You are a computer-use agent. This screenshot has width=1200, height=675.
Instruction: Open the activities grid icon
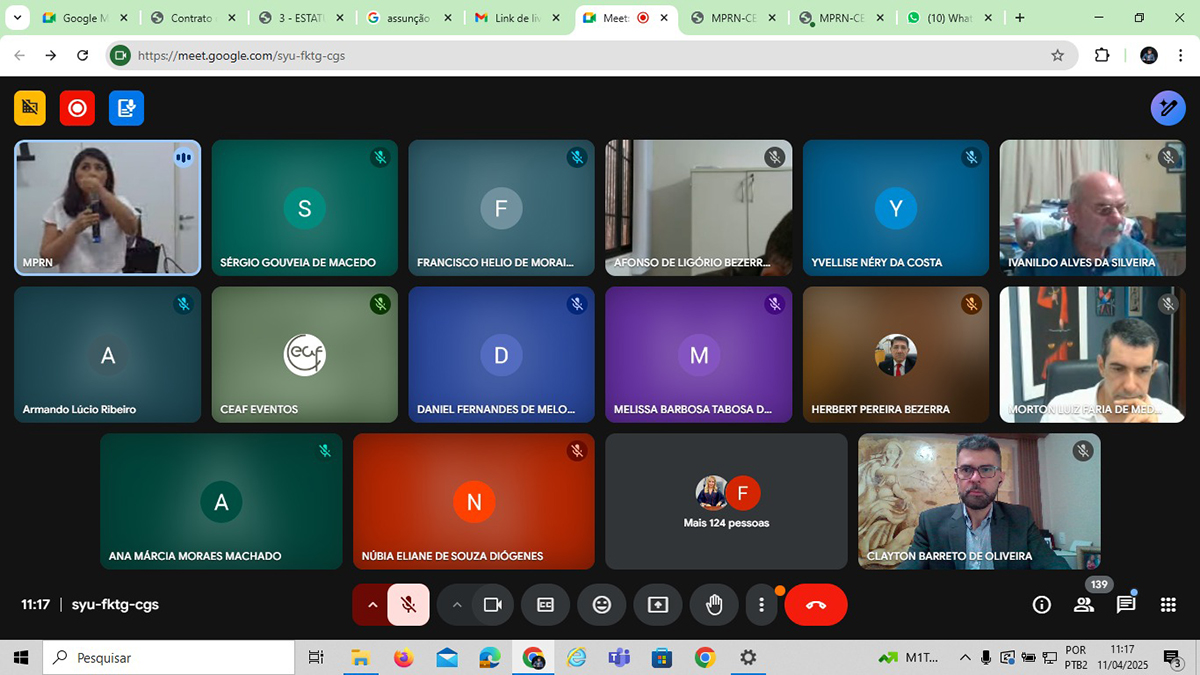coord(1168,605)
